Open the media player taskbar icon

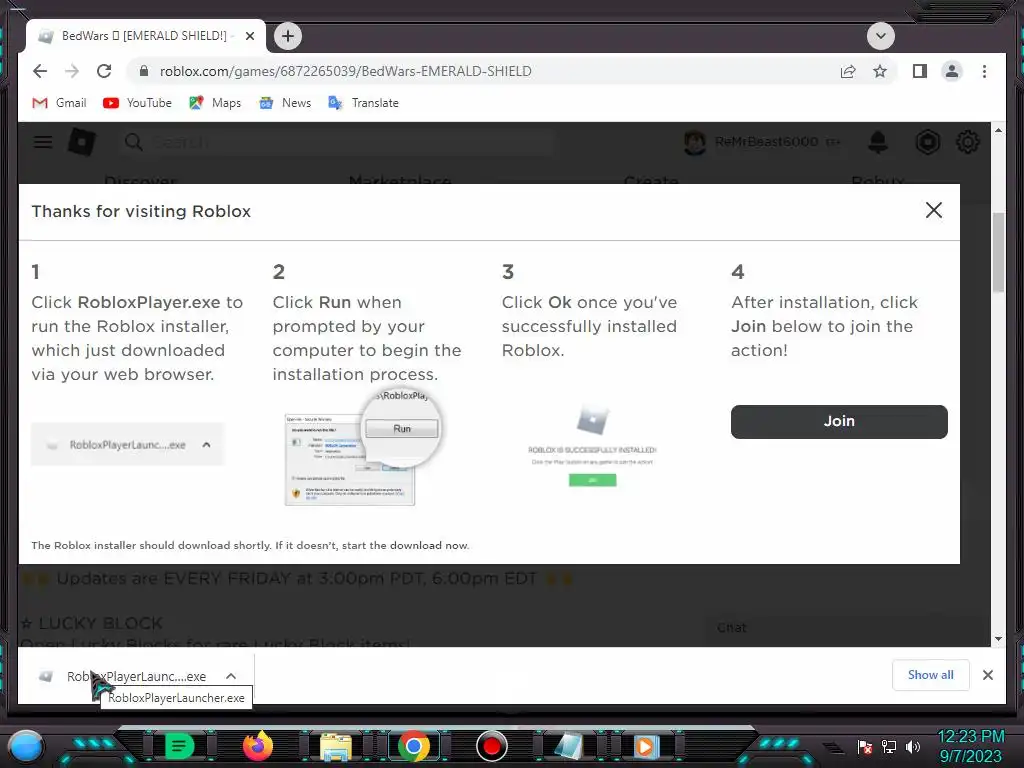[x=645, y=746]
